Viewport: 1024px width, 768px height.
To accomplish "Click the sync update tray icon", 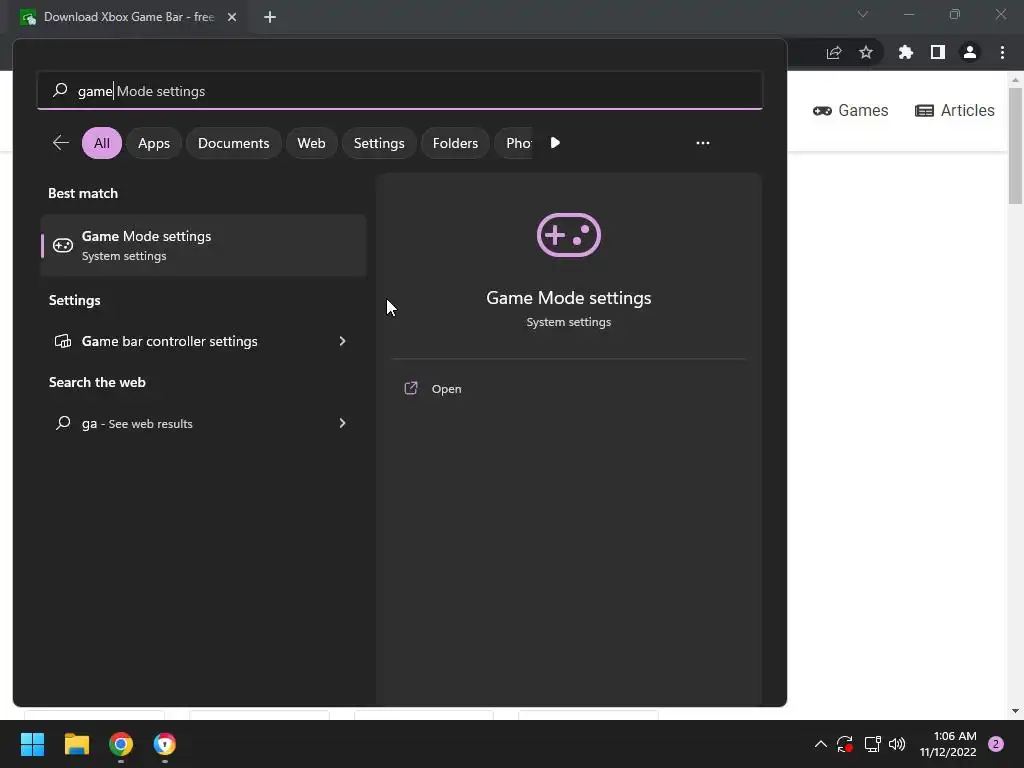I will point(845,744).
